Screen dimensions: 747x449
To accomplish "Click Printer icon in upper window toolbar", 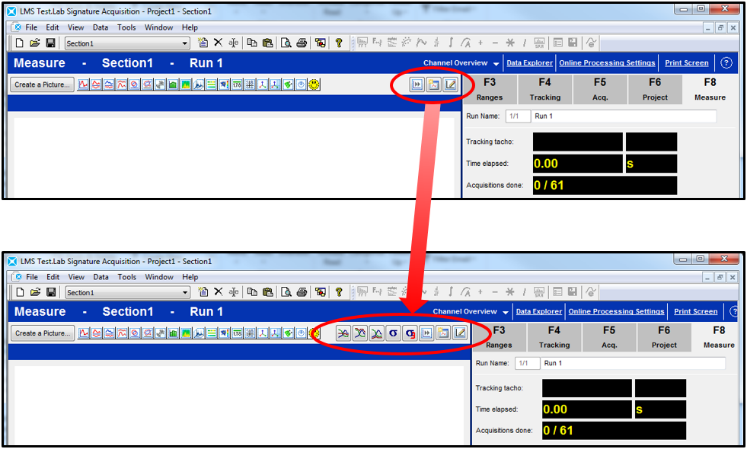I will coord(301,43).
